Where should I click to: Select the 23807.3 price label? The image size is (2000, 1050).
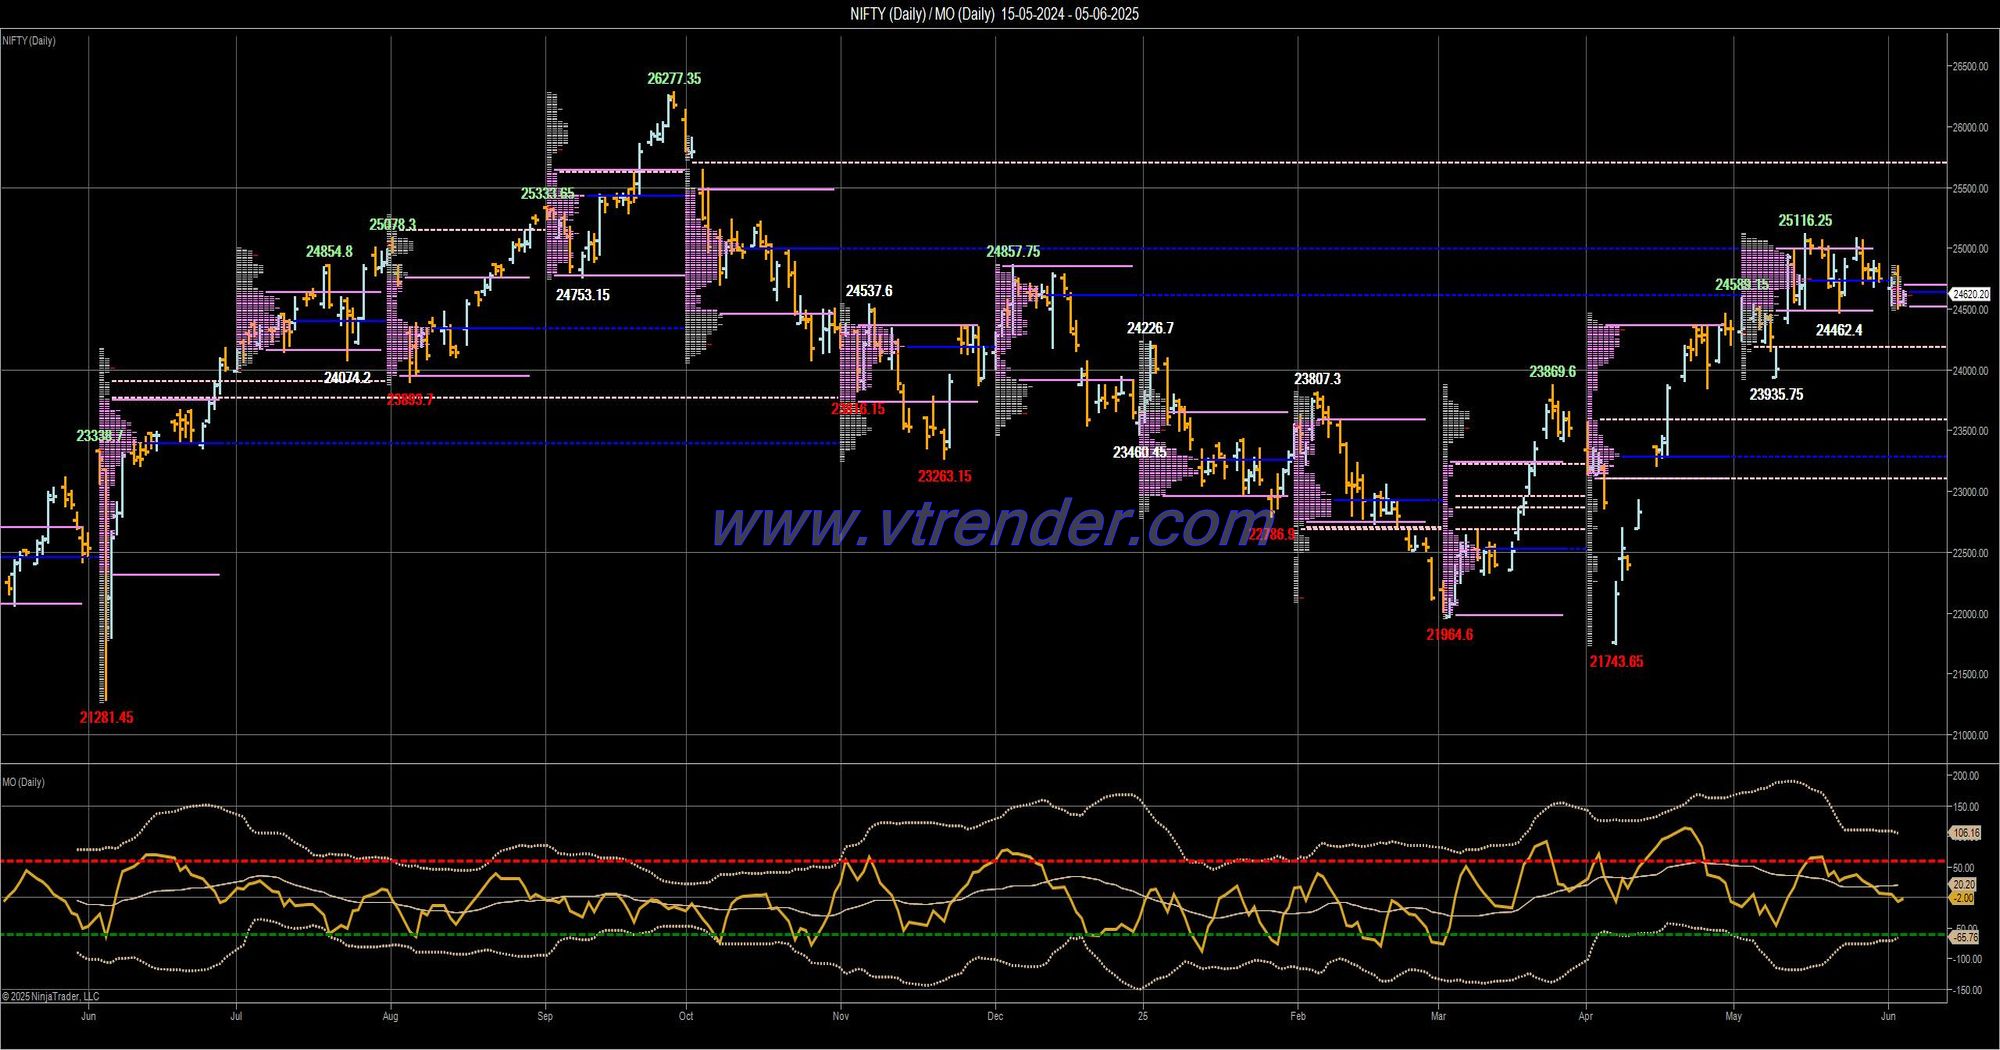pos(1317,379)
